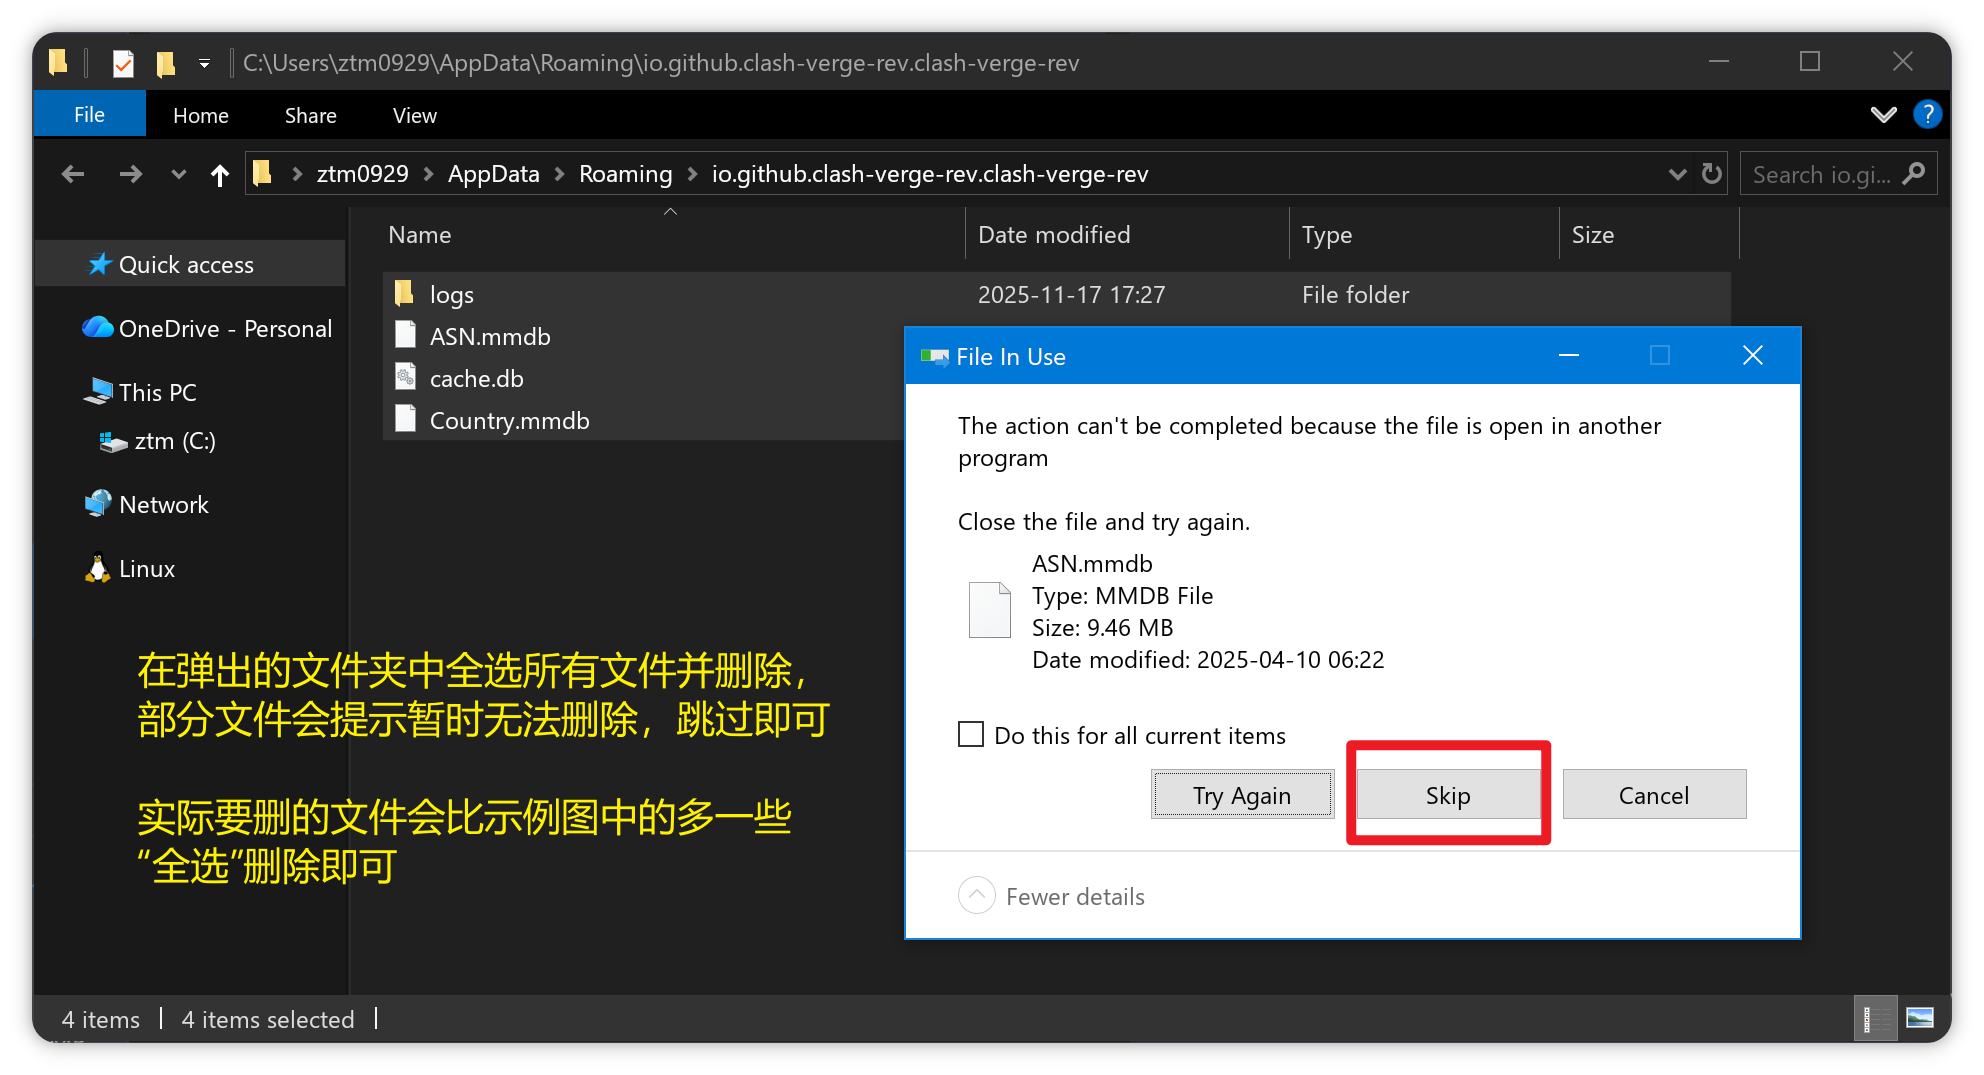This screenshot has height=1075, width=1984.
Task: Click the Back navigation arrow
Action: click(x=72, y=174)
